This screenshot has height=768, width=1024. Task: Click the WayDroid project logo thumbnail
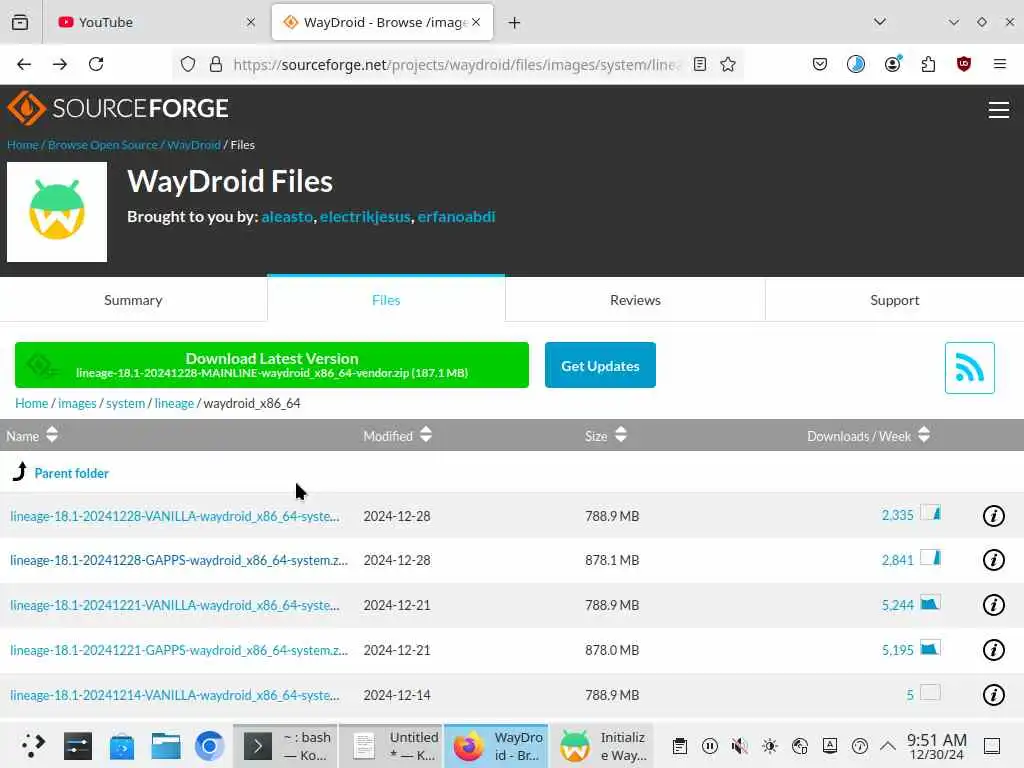[57, 212]
